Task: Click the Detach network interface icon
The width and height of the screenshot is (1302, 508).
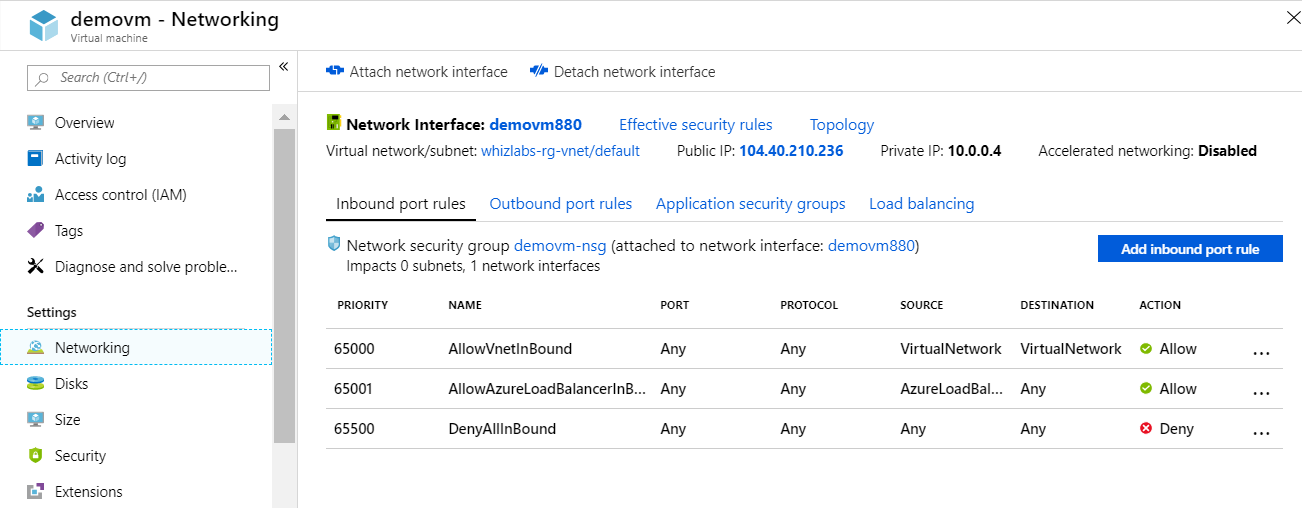Action: tap(539, 72)
